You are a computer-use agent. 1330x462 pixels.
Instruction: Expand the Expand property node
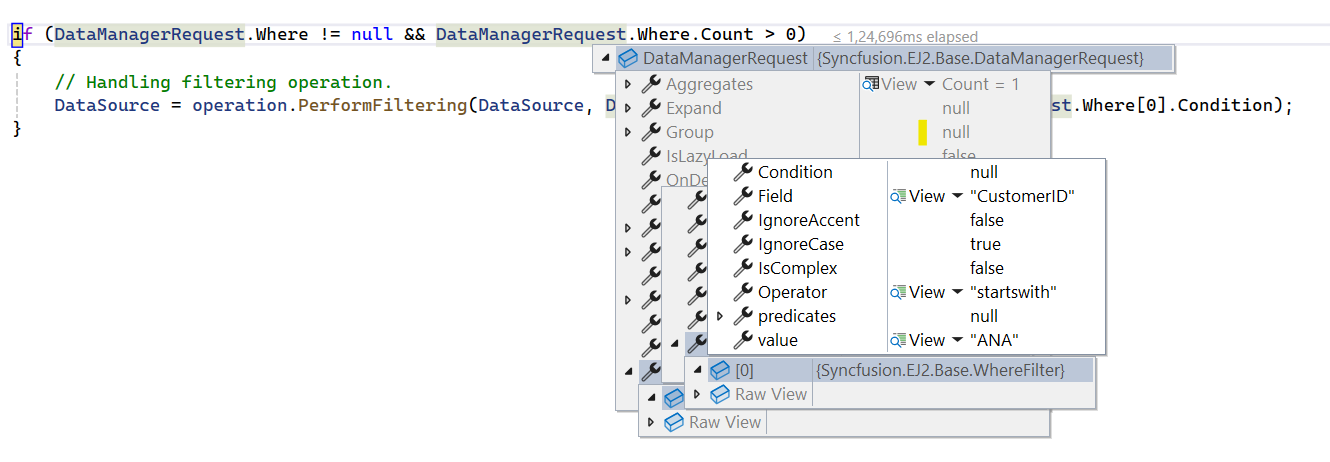tap(628, 108)
